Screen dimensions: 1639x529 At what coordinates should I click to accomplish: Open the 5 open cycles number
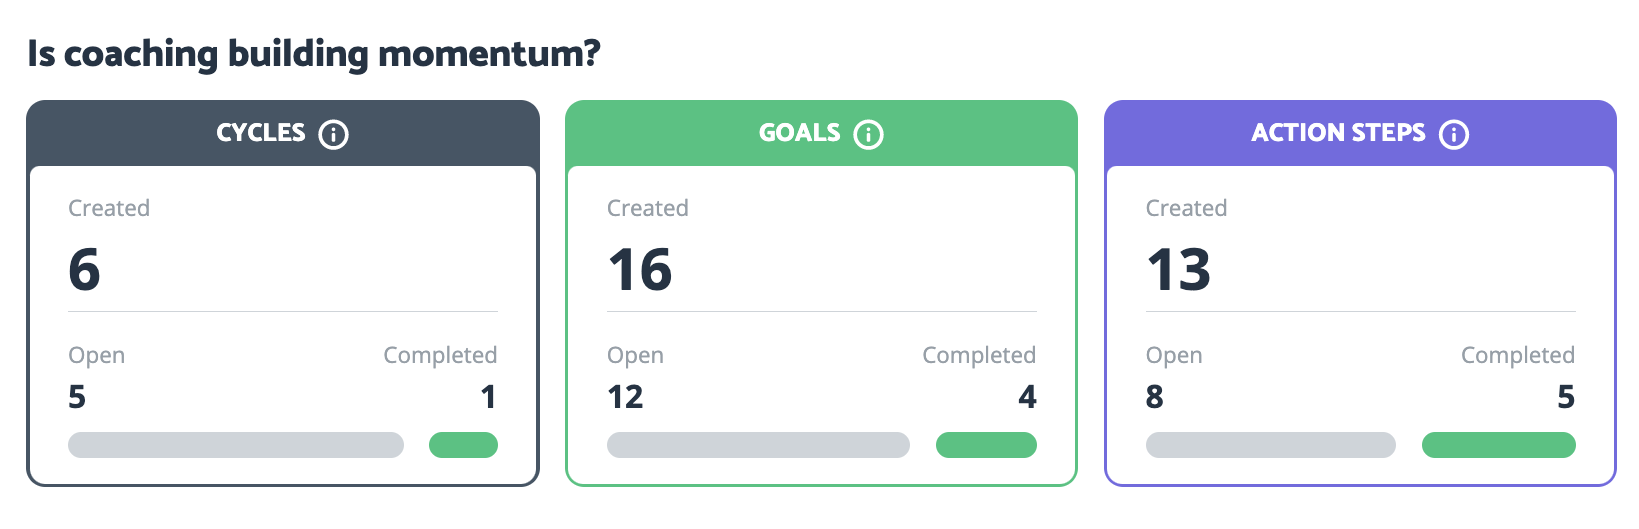pyautogui.click(x=77, y=397)
